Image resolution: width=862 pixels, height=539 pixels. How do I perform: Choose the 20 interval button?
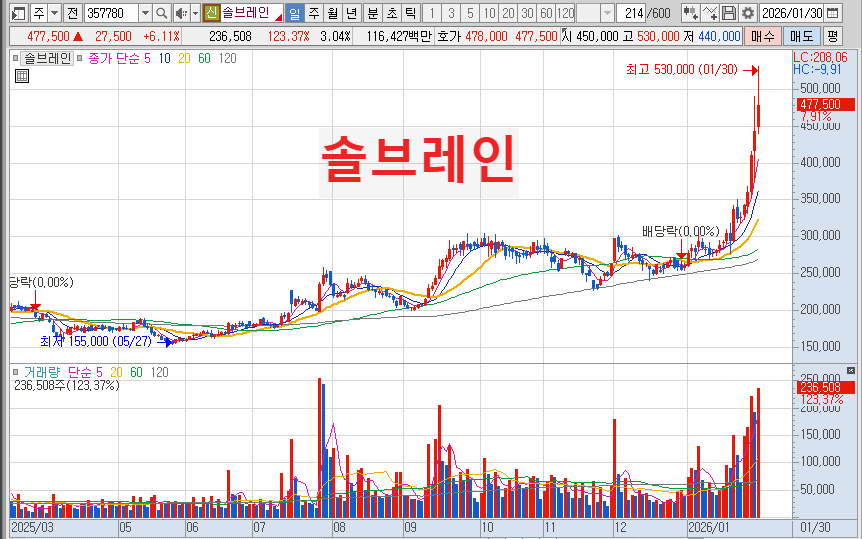tap(508, 13)
